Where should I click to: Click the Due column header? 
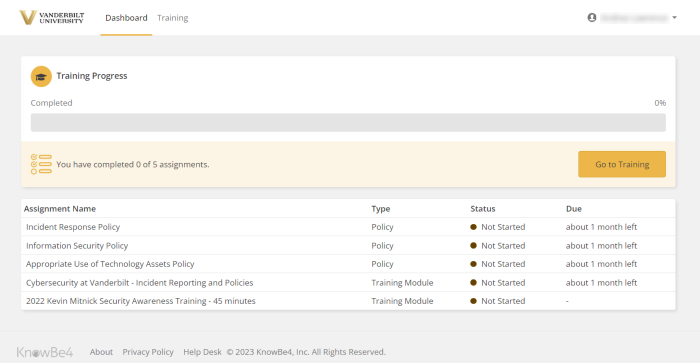[574, 209]
